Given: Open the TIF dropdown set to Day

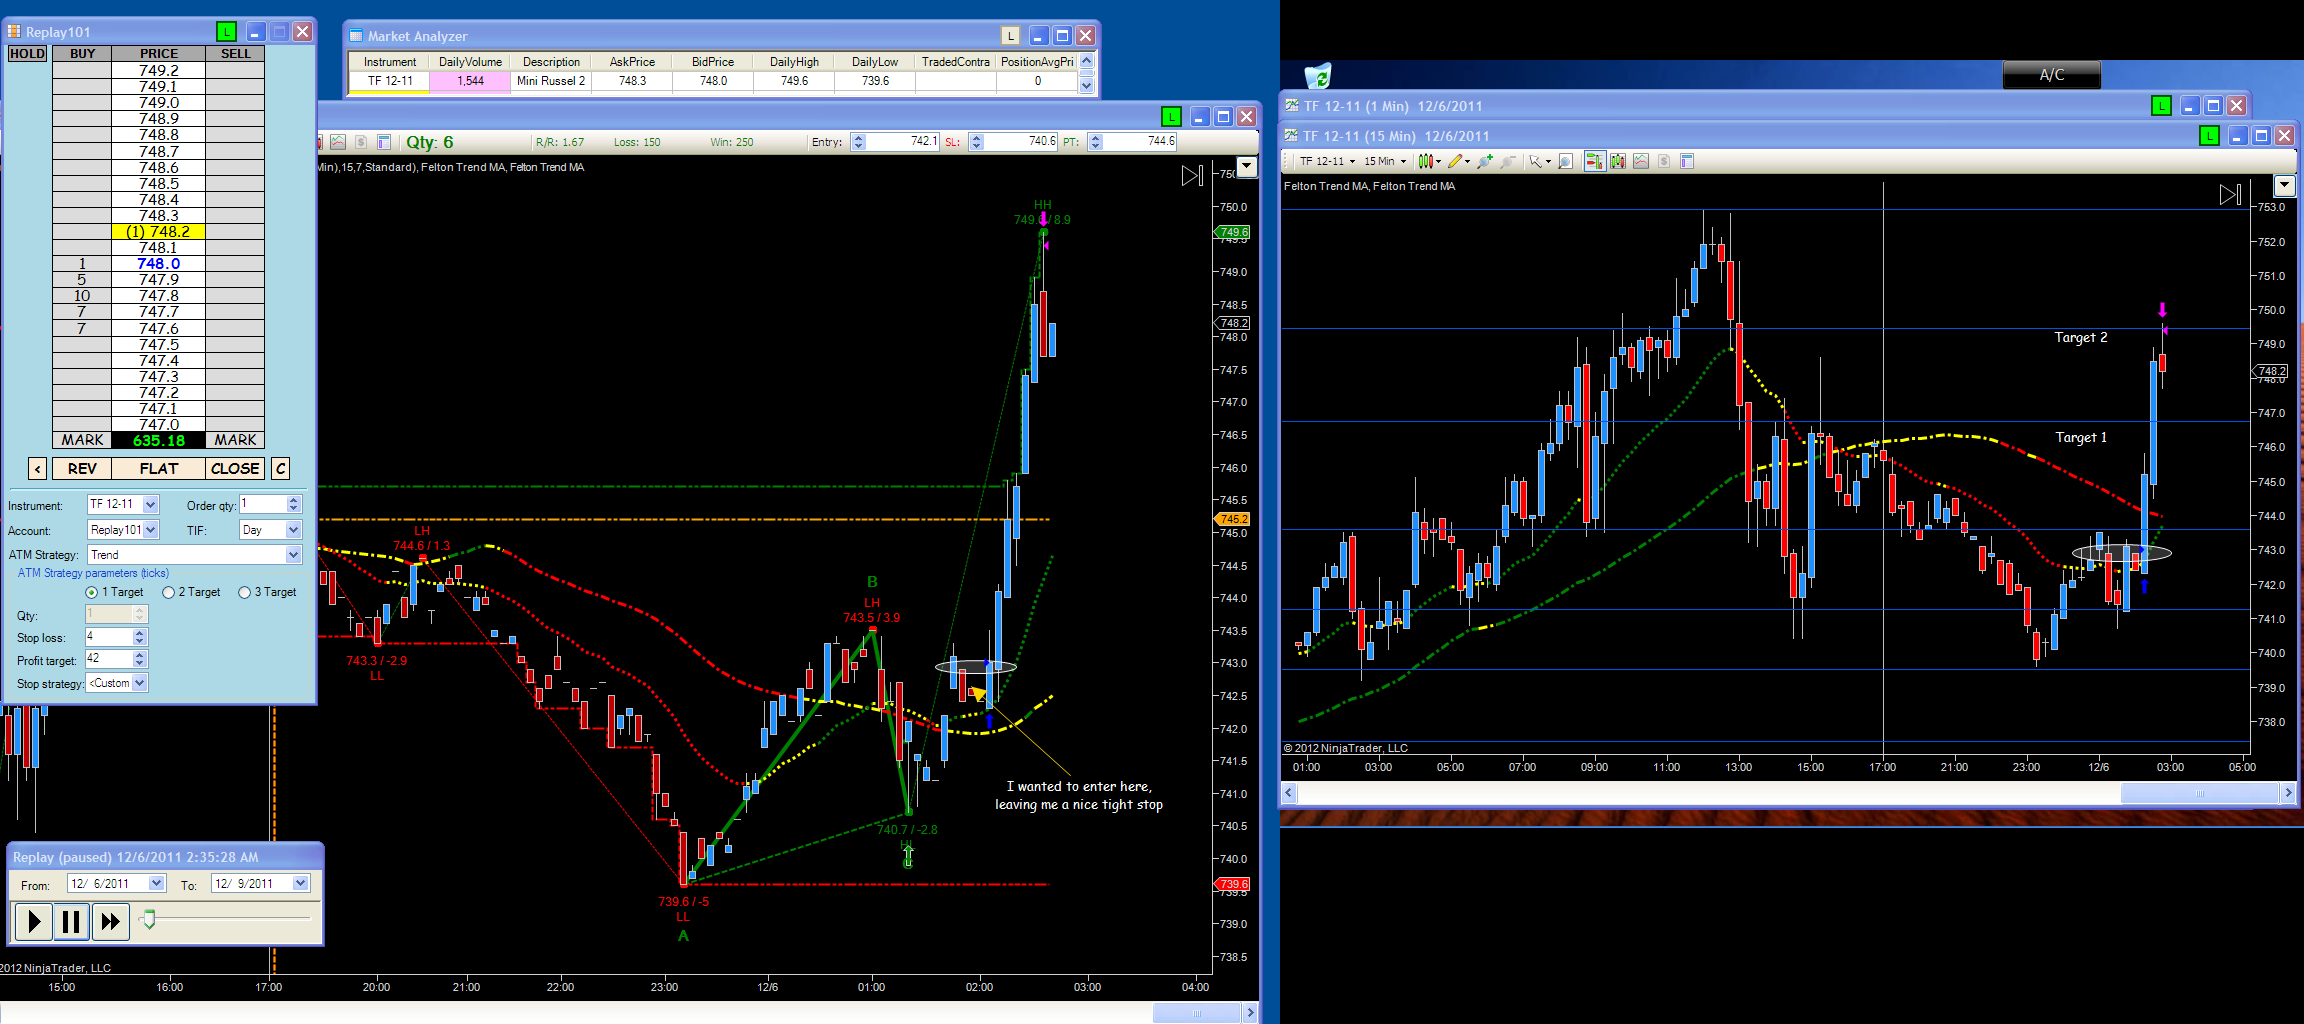Looking at the screenshot, I should point(293,530).
